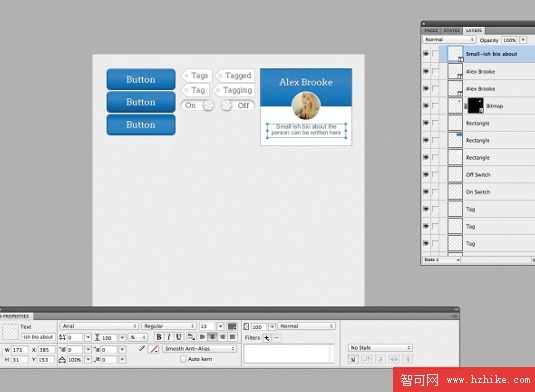535x392 pixels.
Task: Click the W width input field
Action: 20,350
